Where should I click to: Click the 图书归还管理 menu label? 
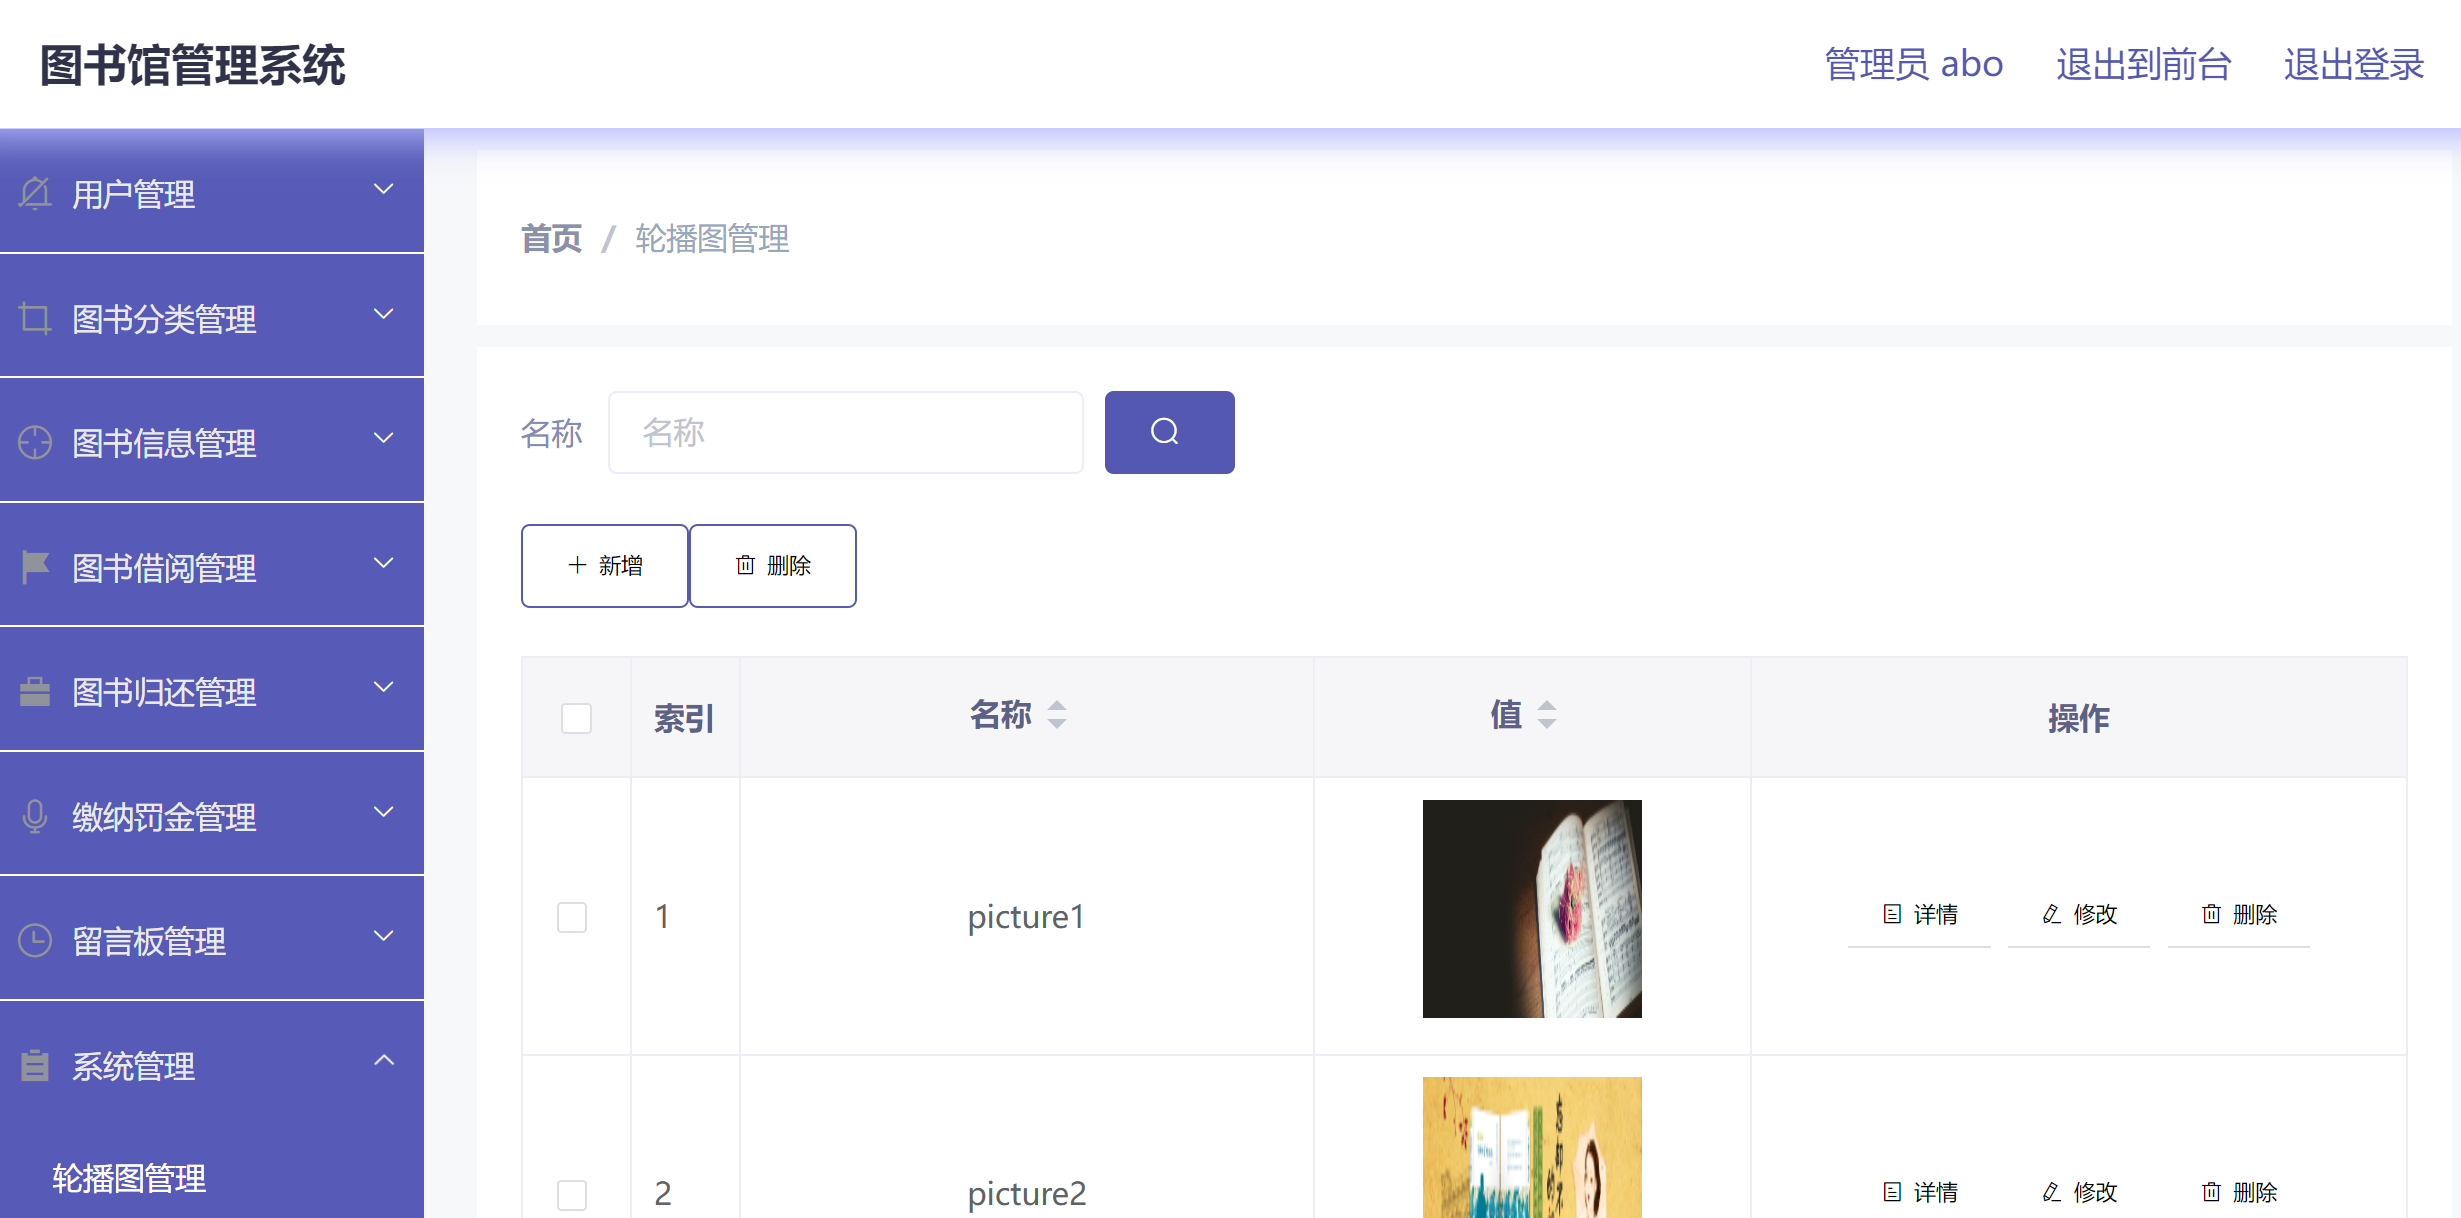(x=164, y=692)
